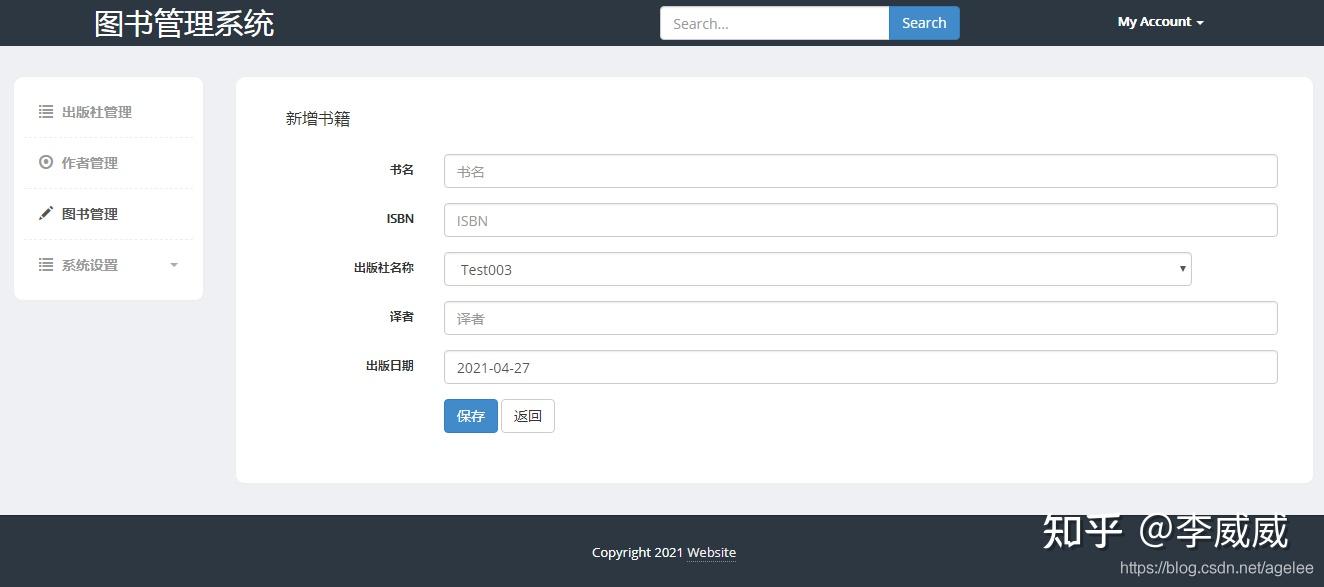This screenshot has height=587, width=1324.
Task: Click the 保存 button
Action: point(470,416)
